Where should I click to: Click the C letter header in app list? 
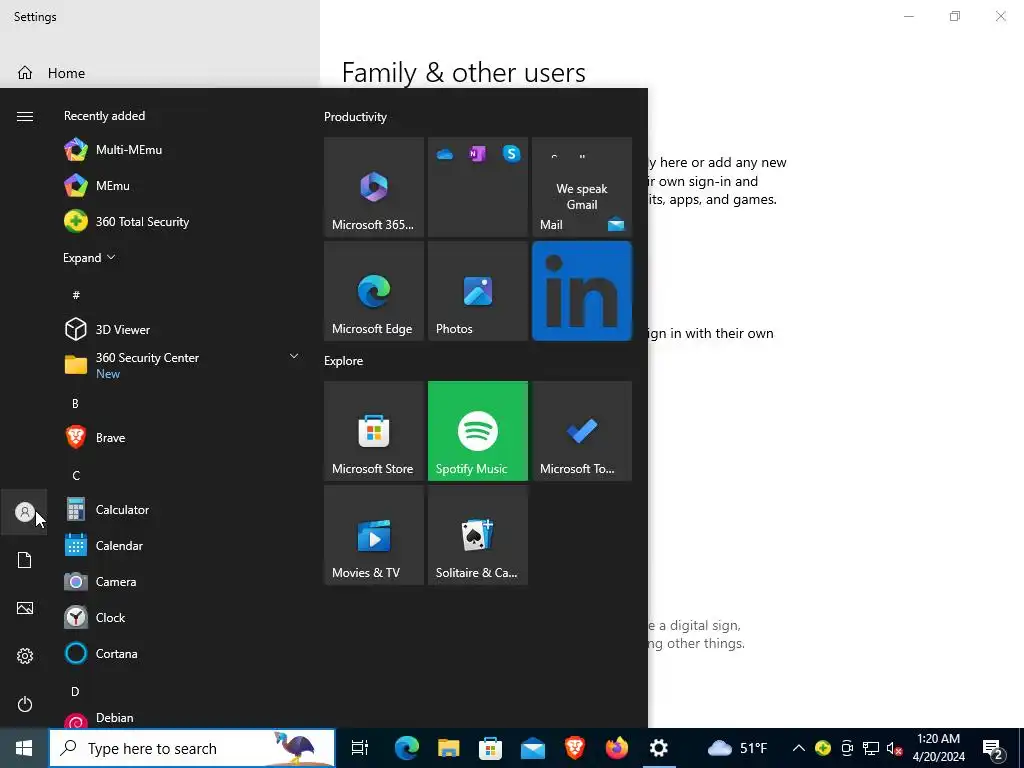(76, 475)
